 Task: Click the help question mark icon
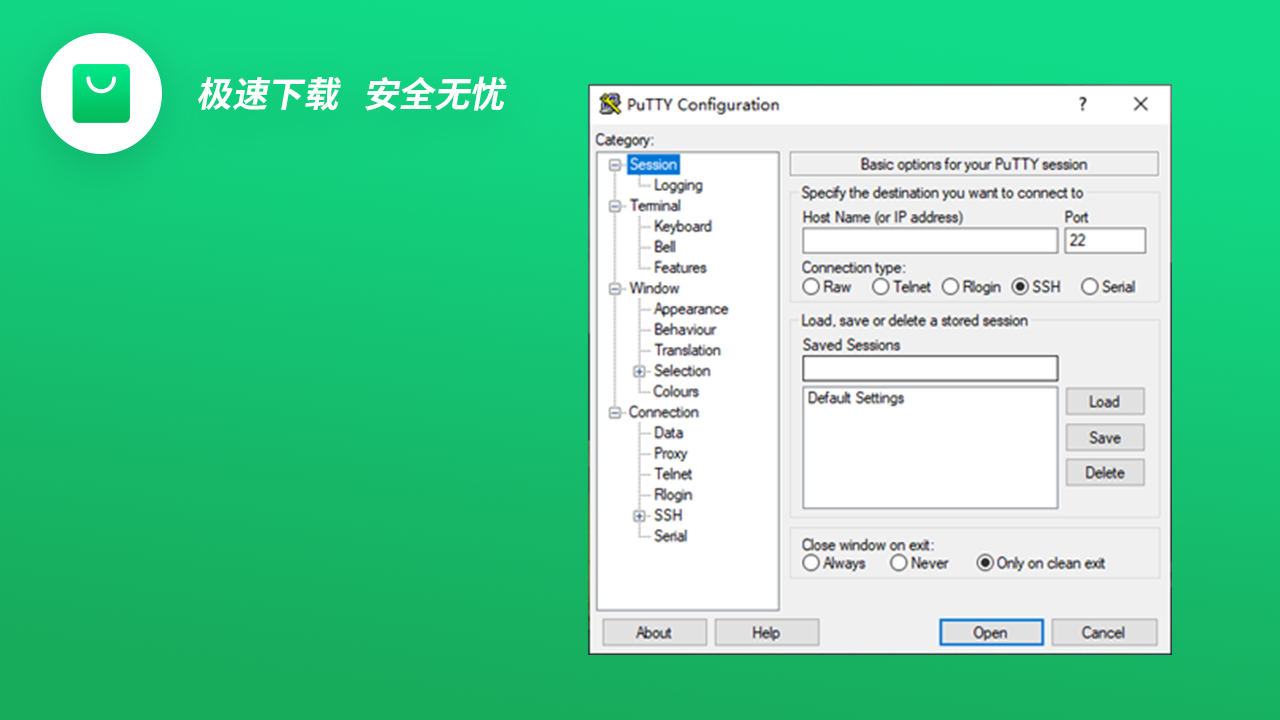(1082, 104)
